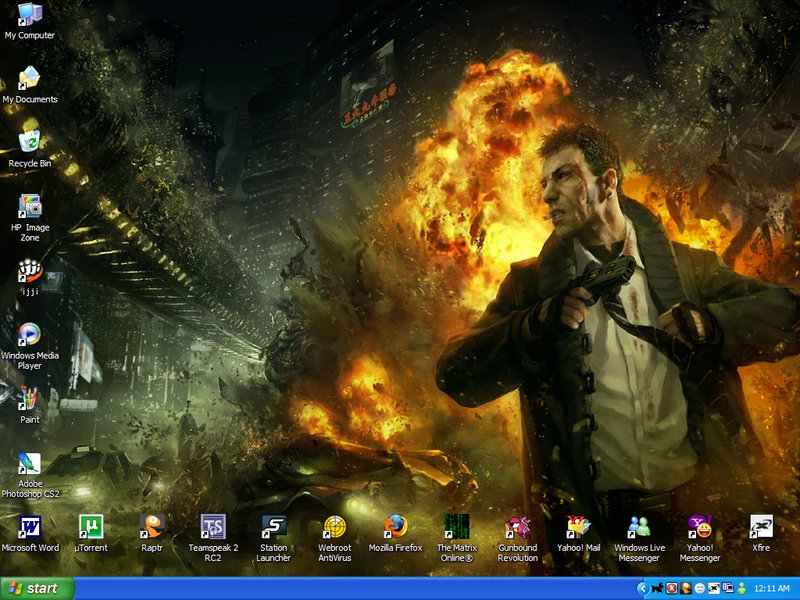The height and width of the screenshot is (600, 800).
Task: Open the Recycle Bin on the desktop
Action: pyautogui.click(x=30, y=149)
